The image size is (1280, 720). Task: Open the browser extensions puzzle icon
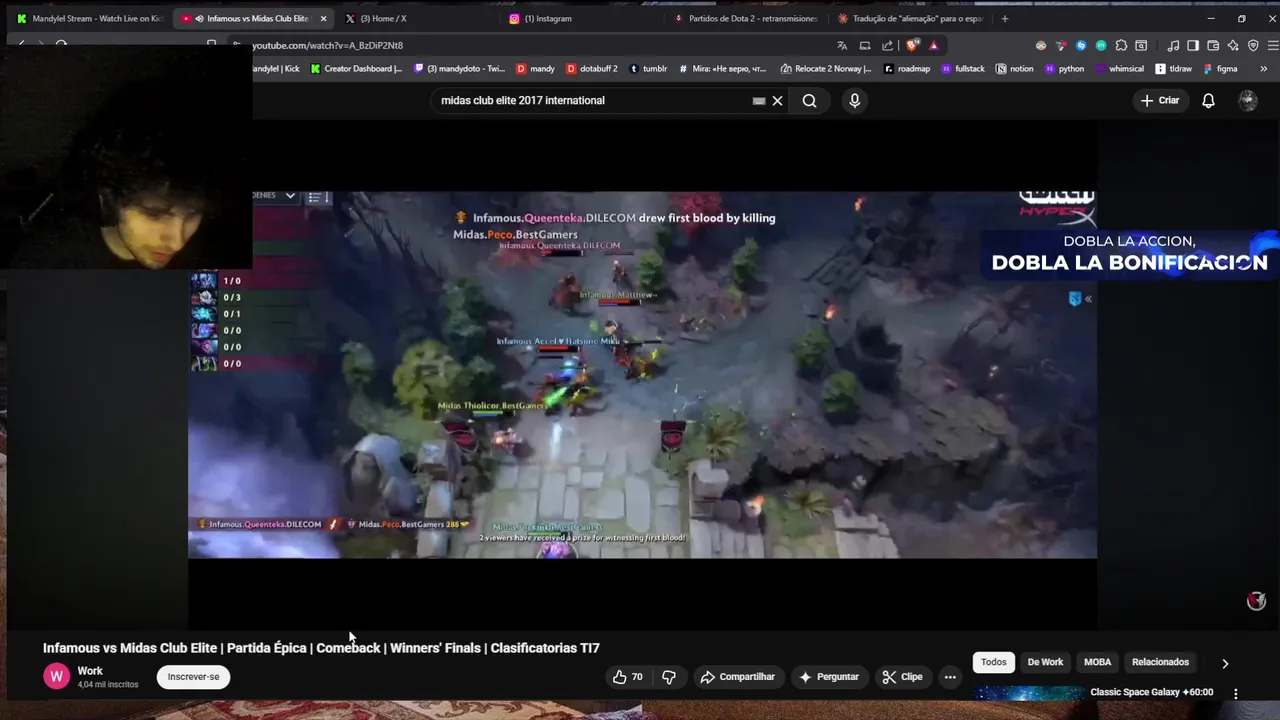tap(1121, 45)
